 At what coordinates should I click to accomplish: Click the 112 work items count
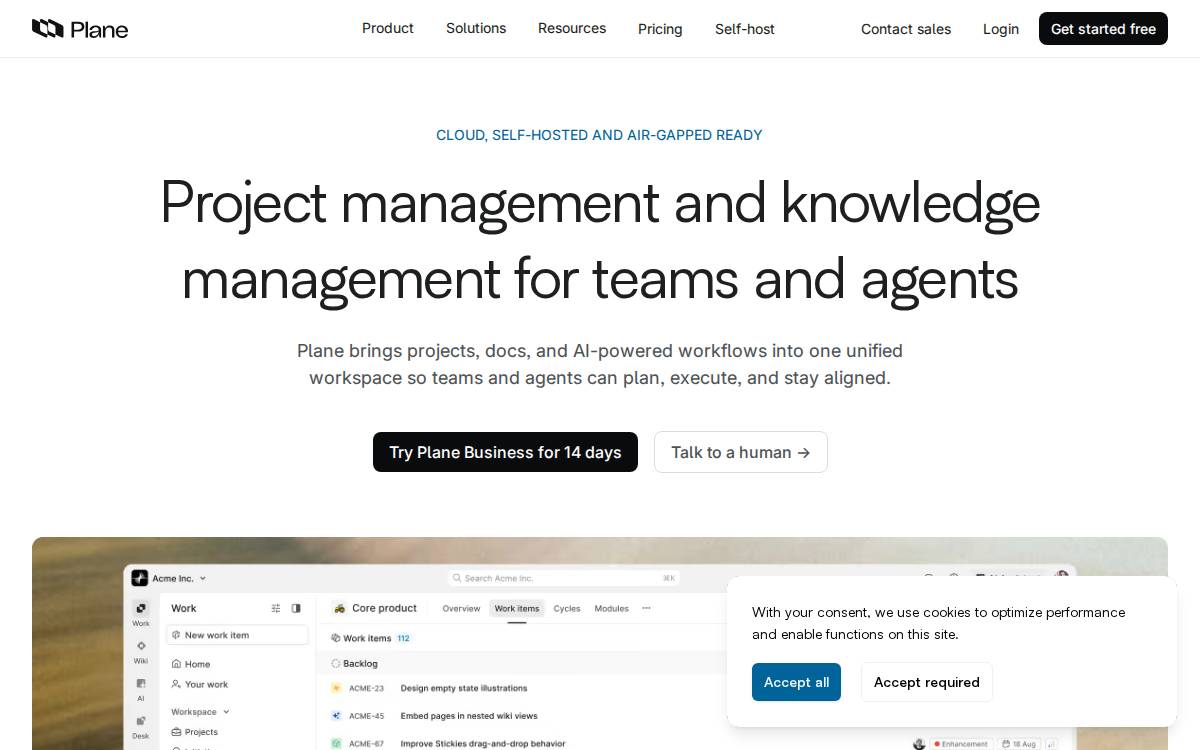coord(404,638)
